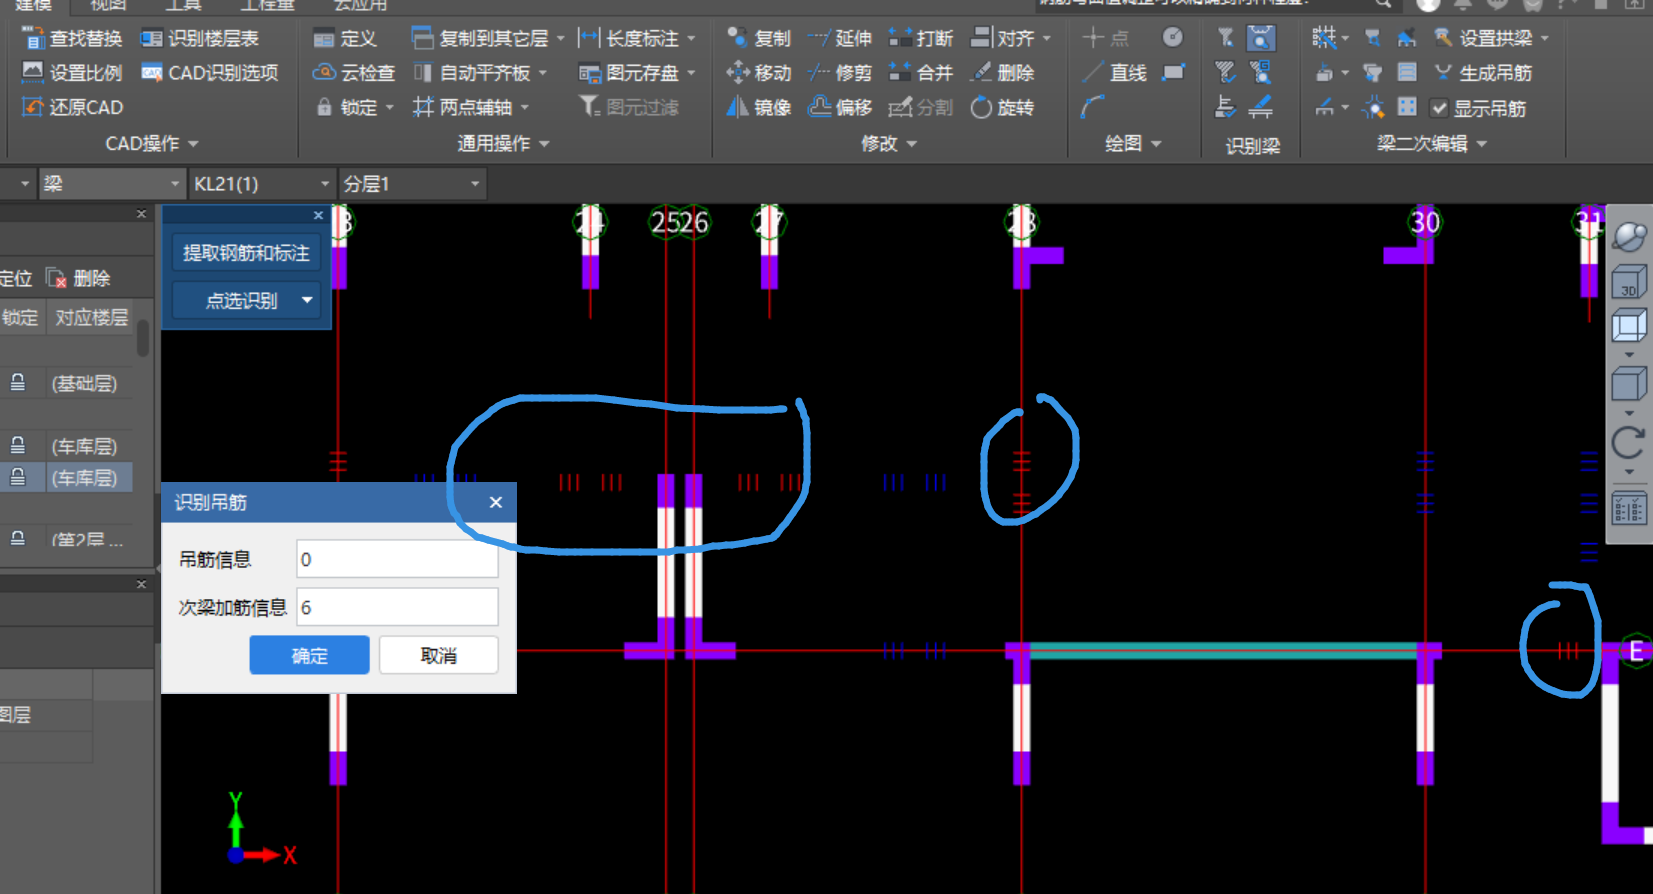Click Generate Hanger Bars (生成吊筋)

[1482, 73]
